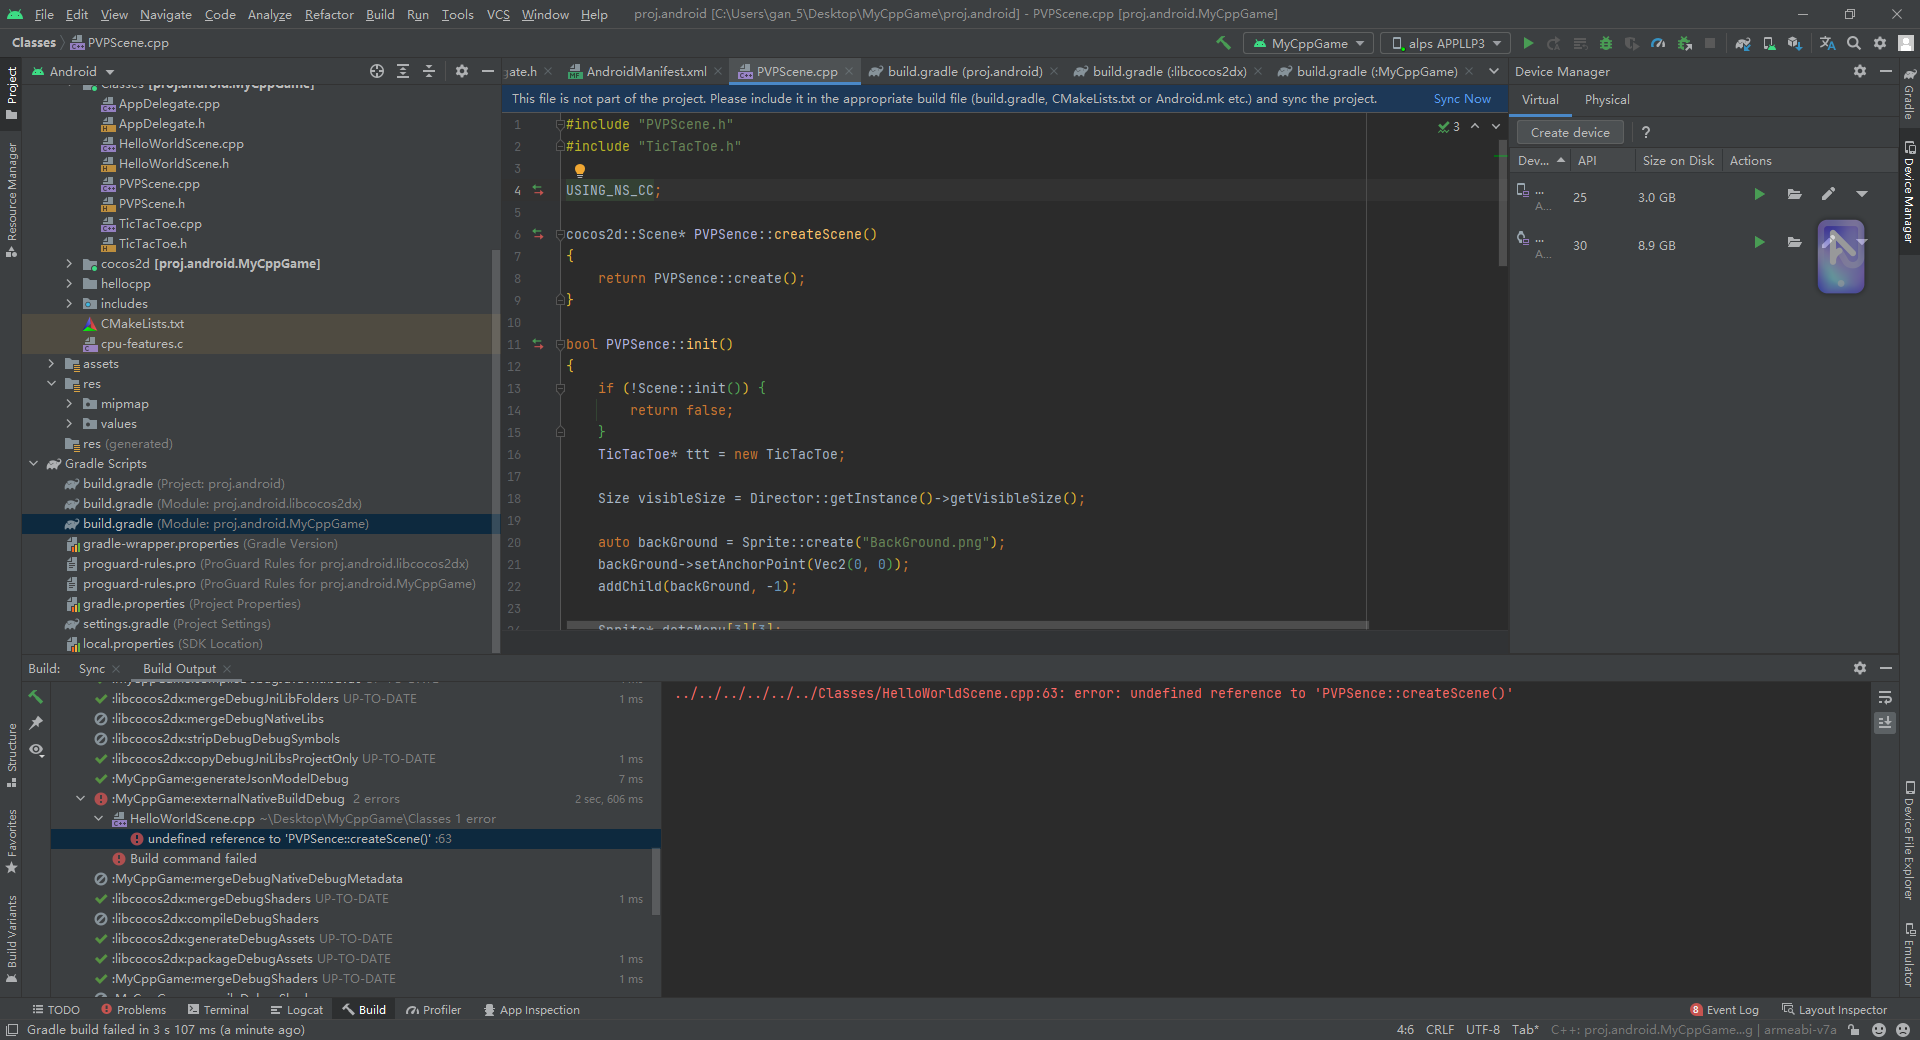Open the MyCppGame run configuration dropdown

1308,43
